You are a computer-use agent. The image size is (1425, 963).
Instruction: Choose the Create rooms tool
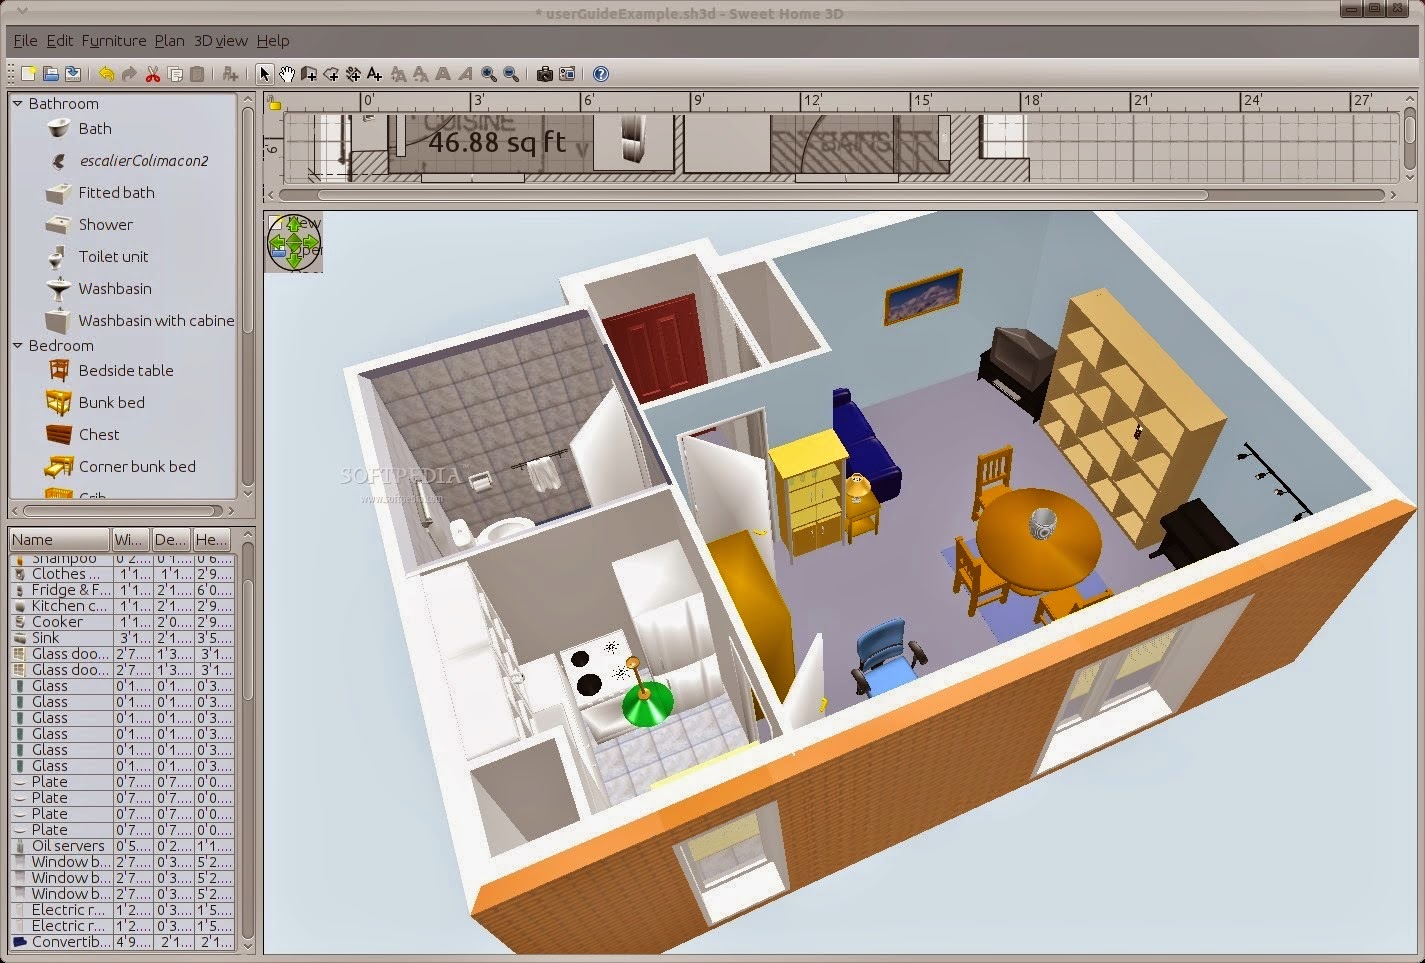331,74
